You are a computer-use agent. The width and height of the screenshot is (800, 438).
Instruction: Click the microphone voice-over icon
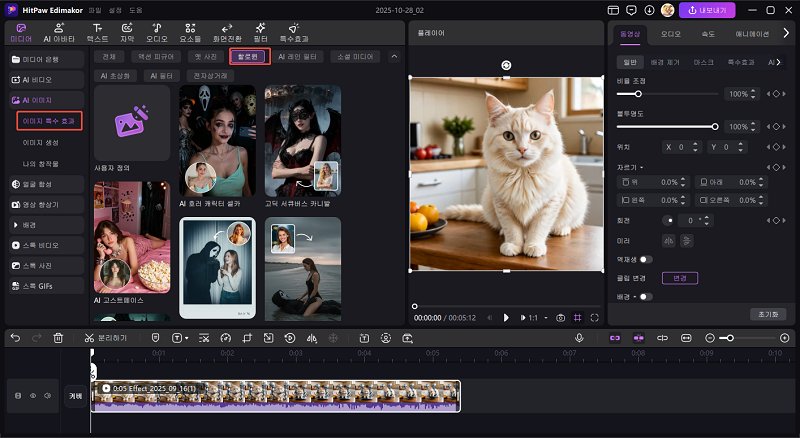click(579, 338)
